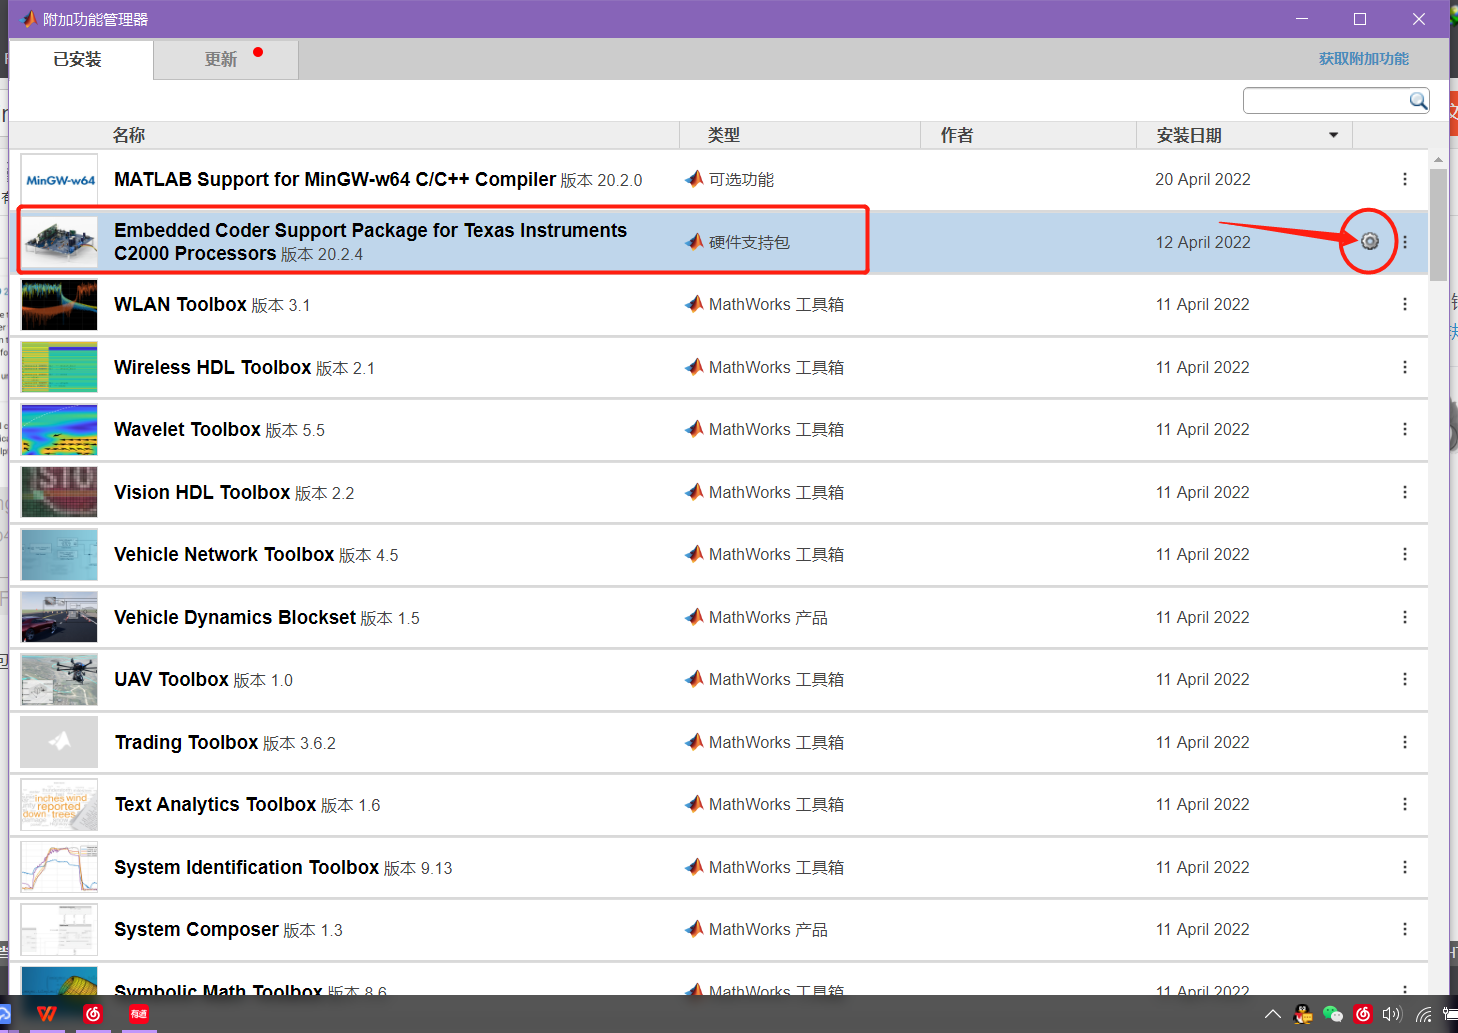Click the Wavelet Toolbox thumbnail image

pos(58,429)
